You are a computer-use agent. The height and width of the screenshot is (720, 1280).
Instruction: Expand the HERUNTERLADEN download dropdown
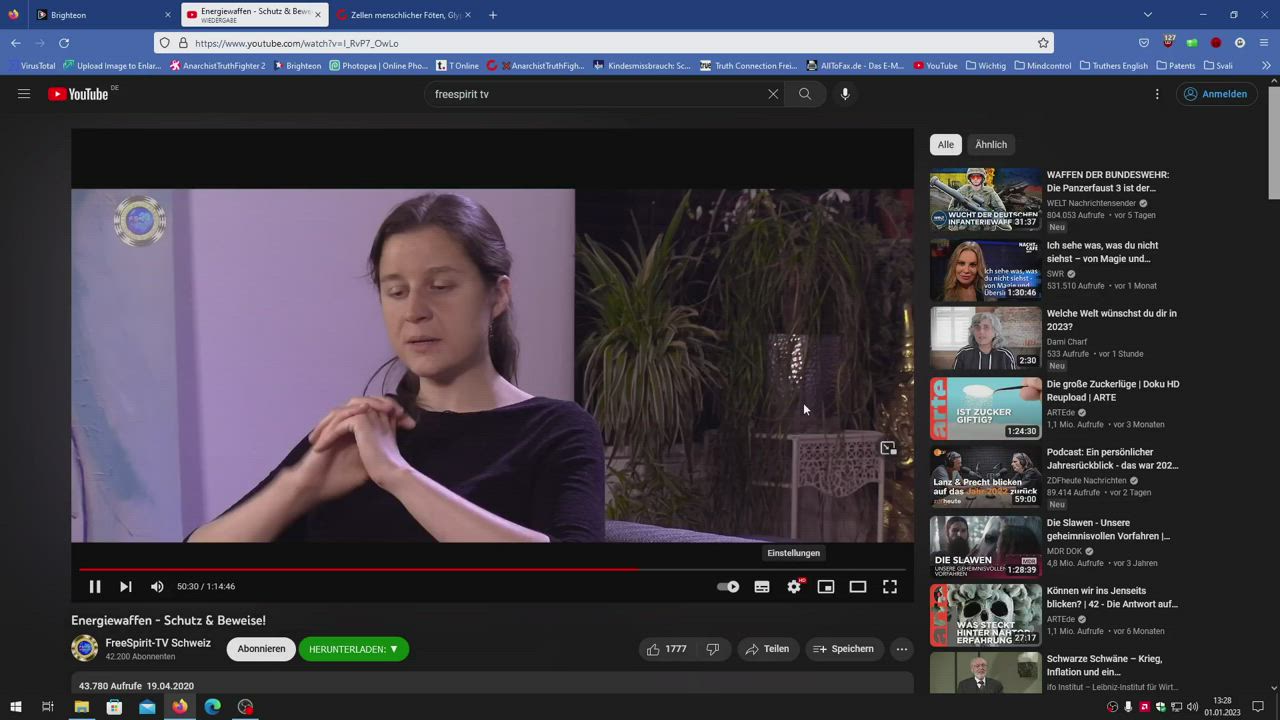coord(354,649)
